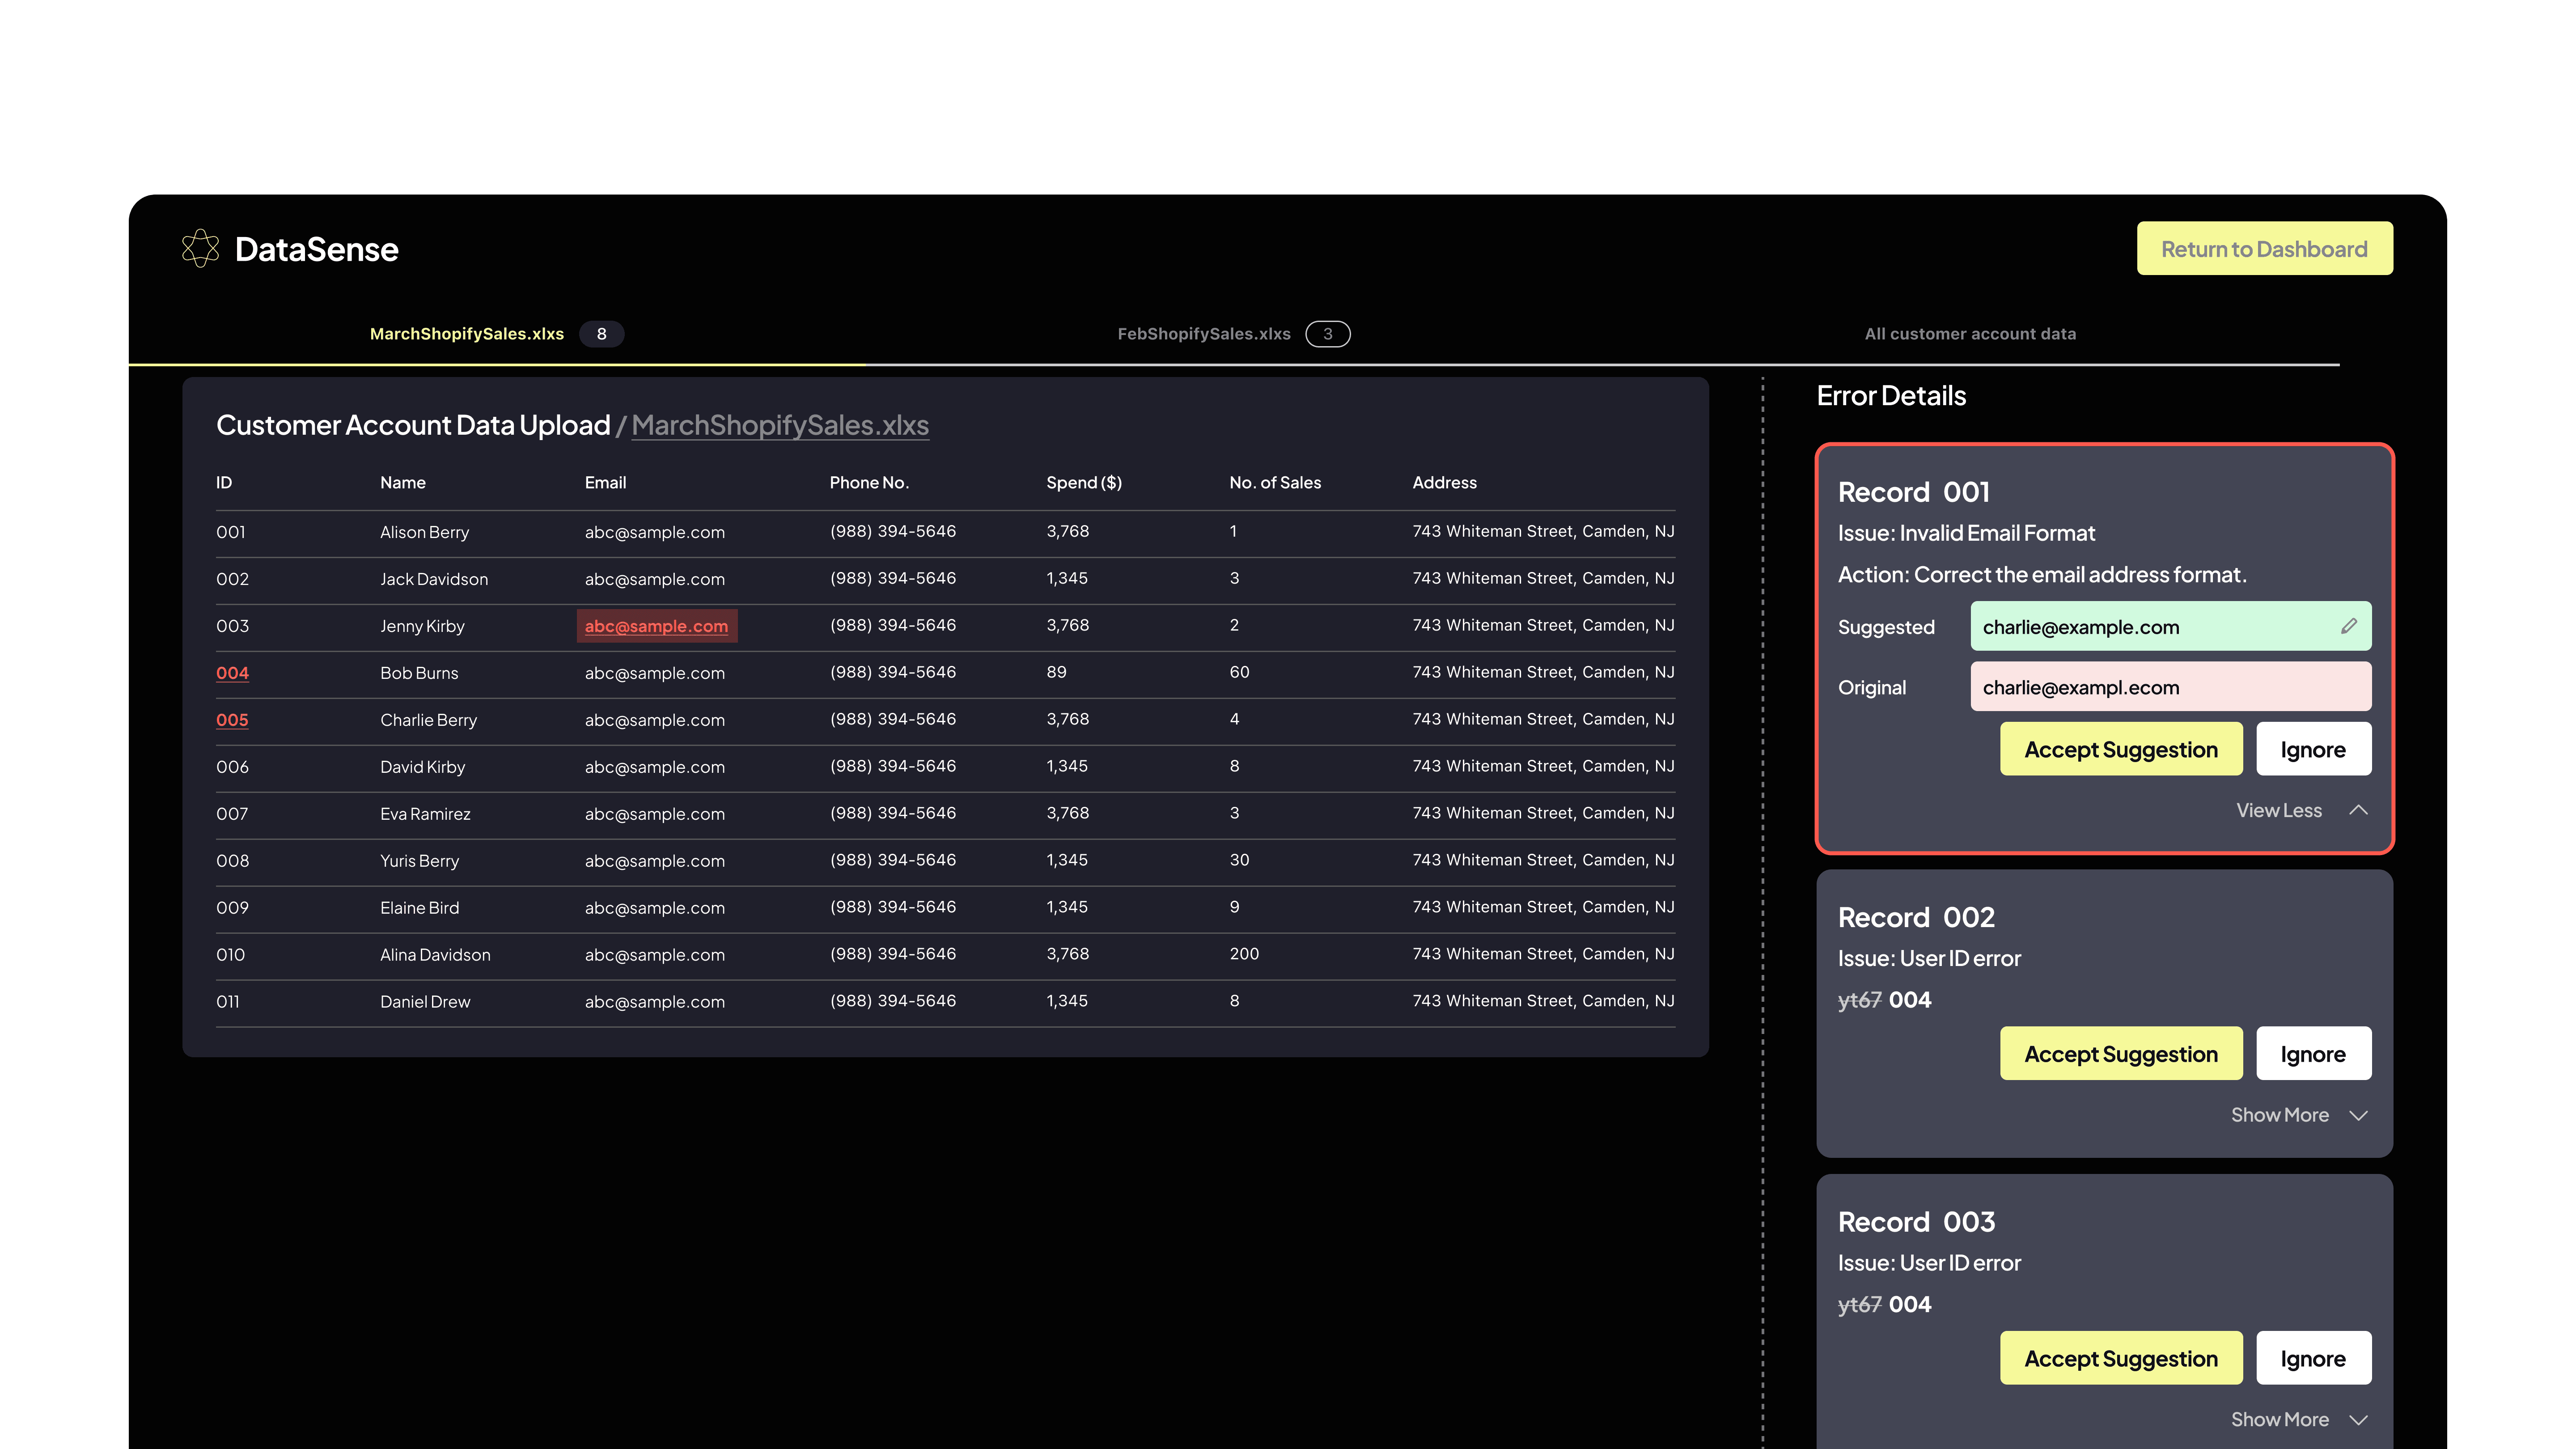Collapse Record 001 with View Less chevron

tap(2358, 810)
